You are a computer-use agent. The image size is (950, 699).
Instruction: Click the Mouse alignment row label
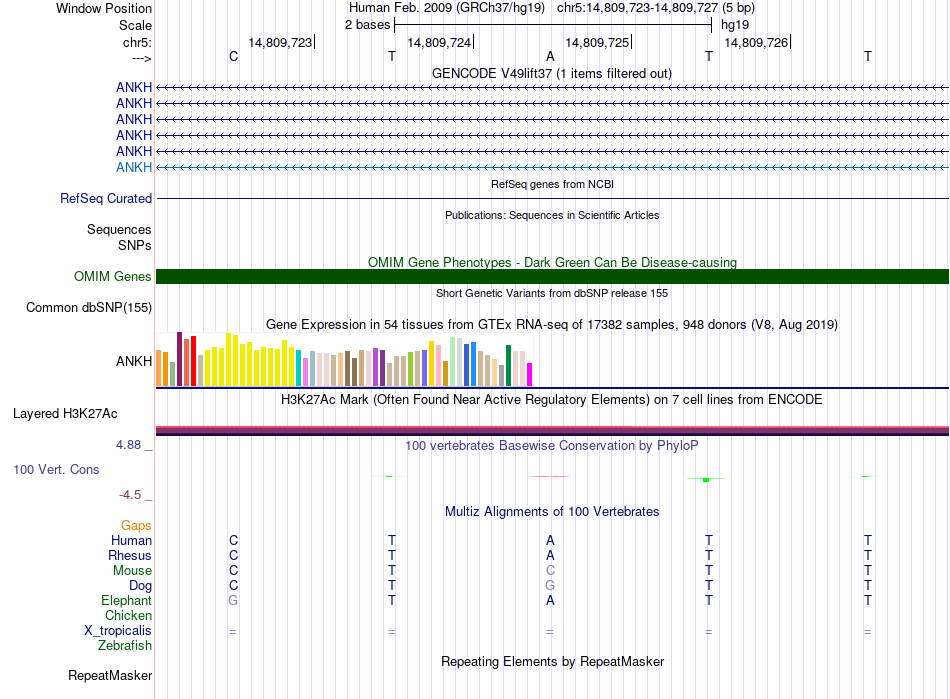pos(132,571)
